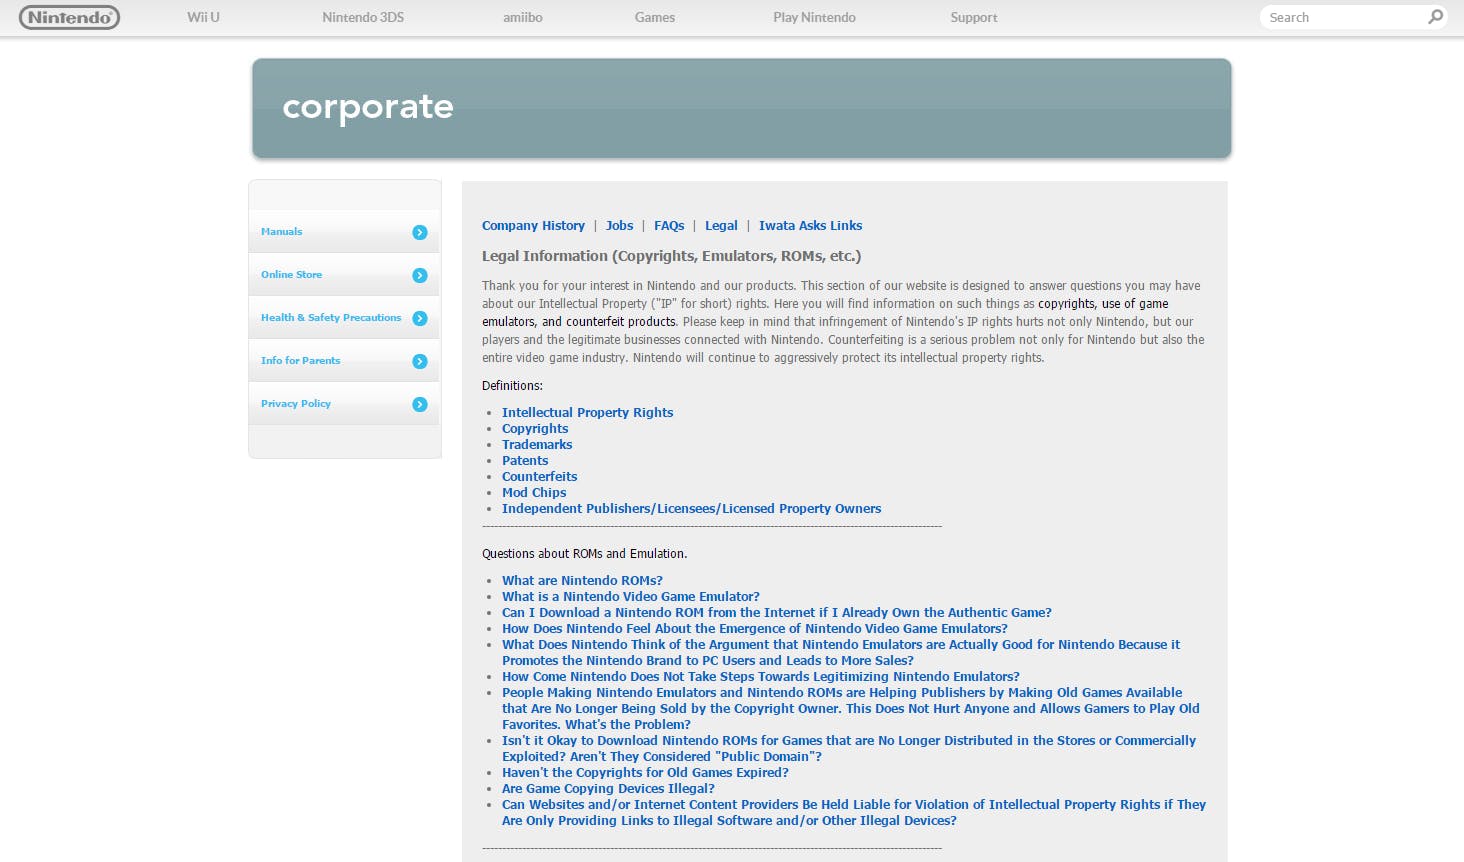Jump to the Copyrights definition
Screen dimensions: 1464x862
click(x=535, y=428)
